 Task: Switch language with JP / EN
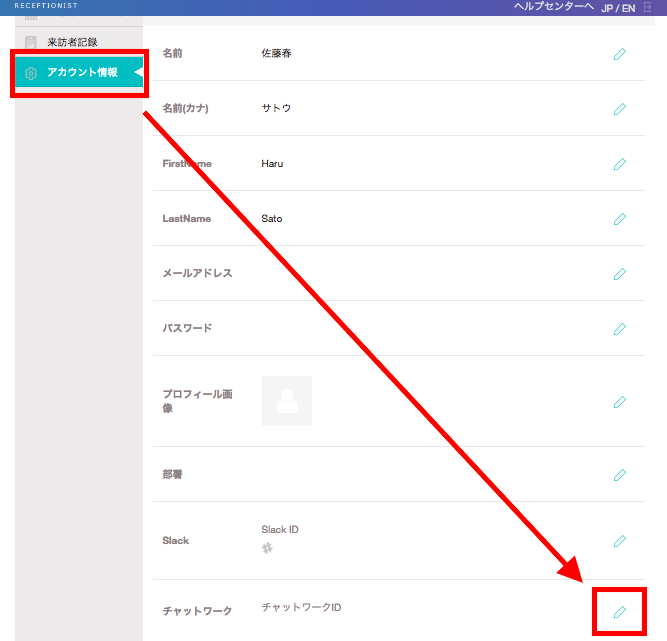pyautogui.click(x=618, y=8)
